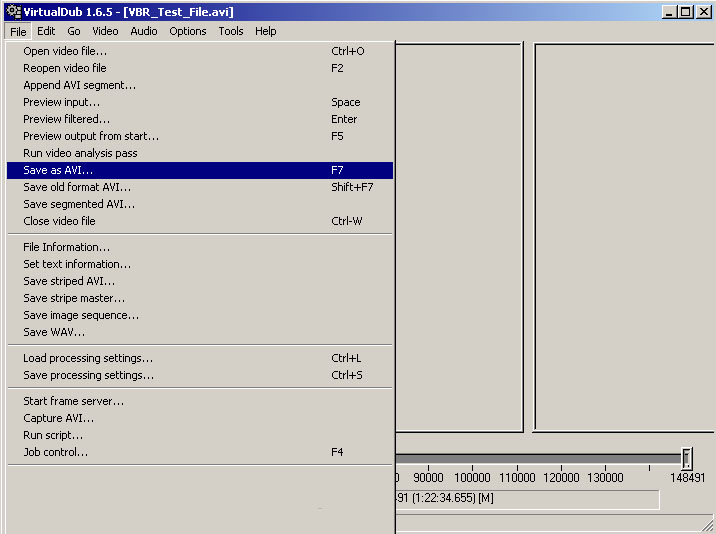716x534 pixels.
Task: Select Reopen video file
Action: (200, 68)
